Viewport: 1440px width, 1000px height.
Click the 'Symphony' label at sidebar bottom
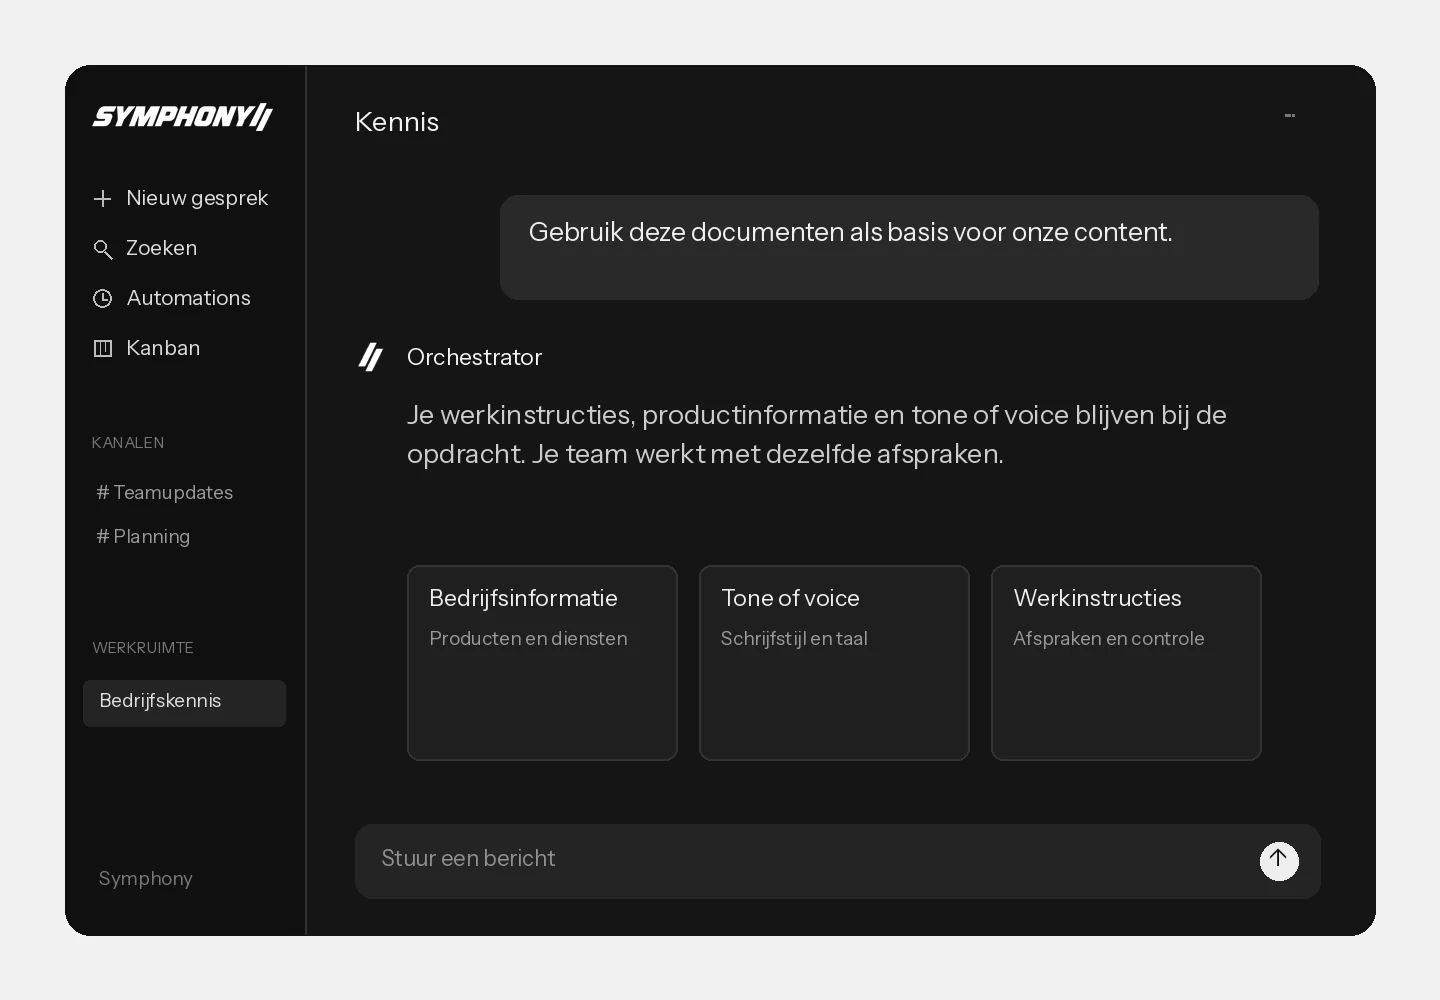146,878
